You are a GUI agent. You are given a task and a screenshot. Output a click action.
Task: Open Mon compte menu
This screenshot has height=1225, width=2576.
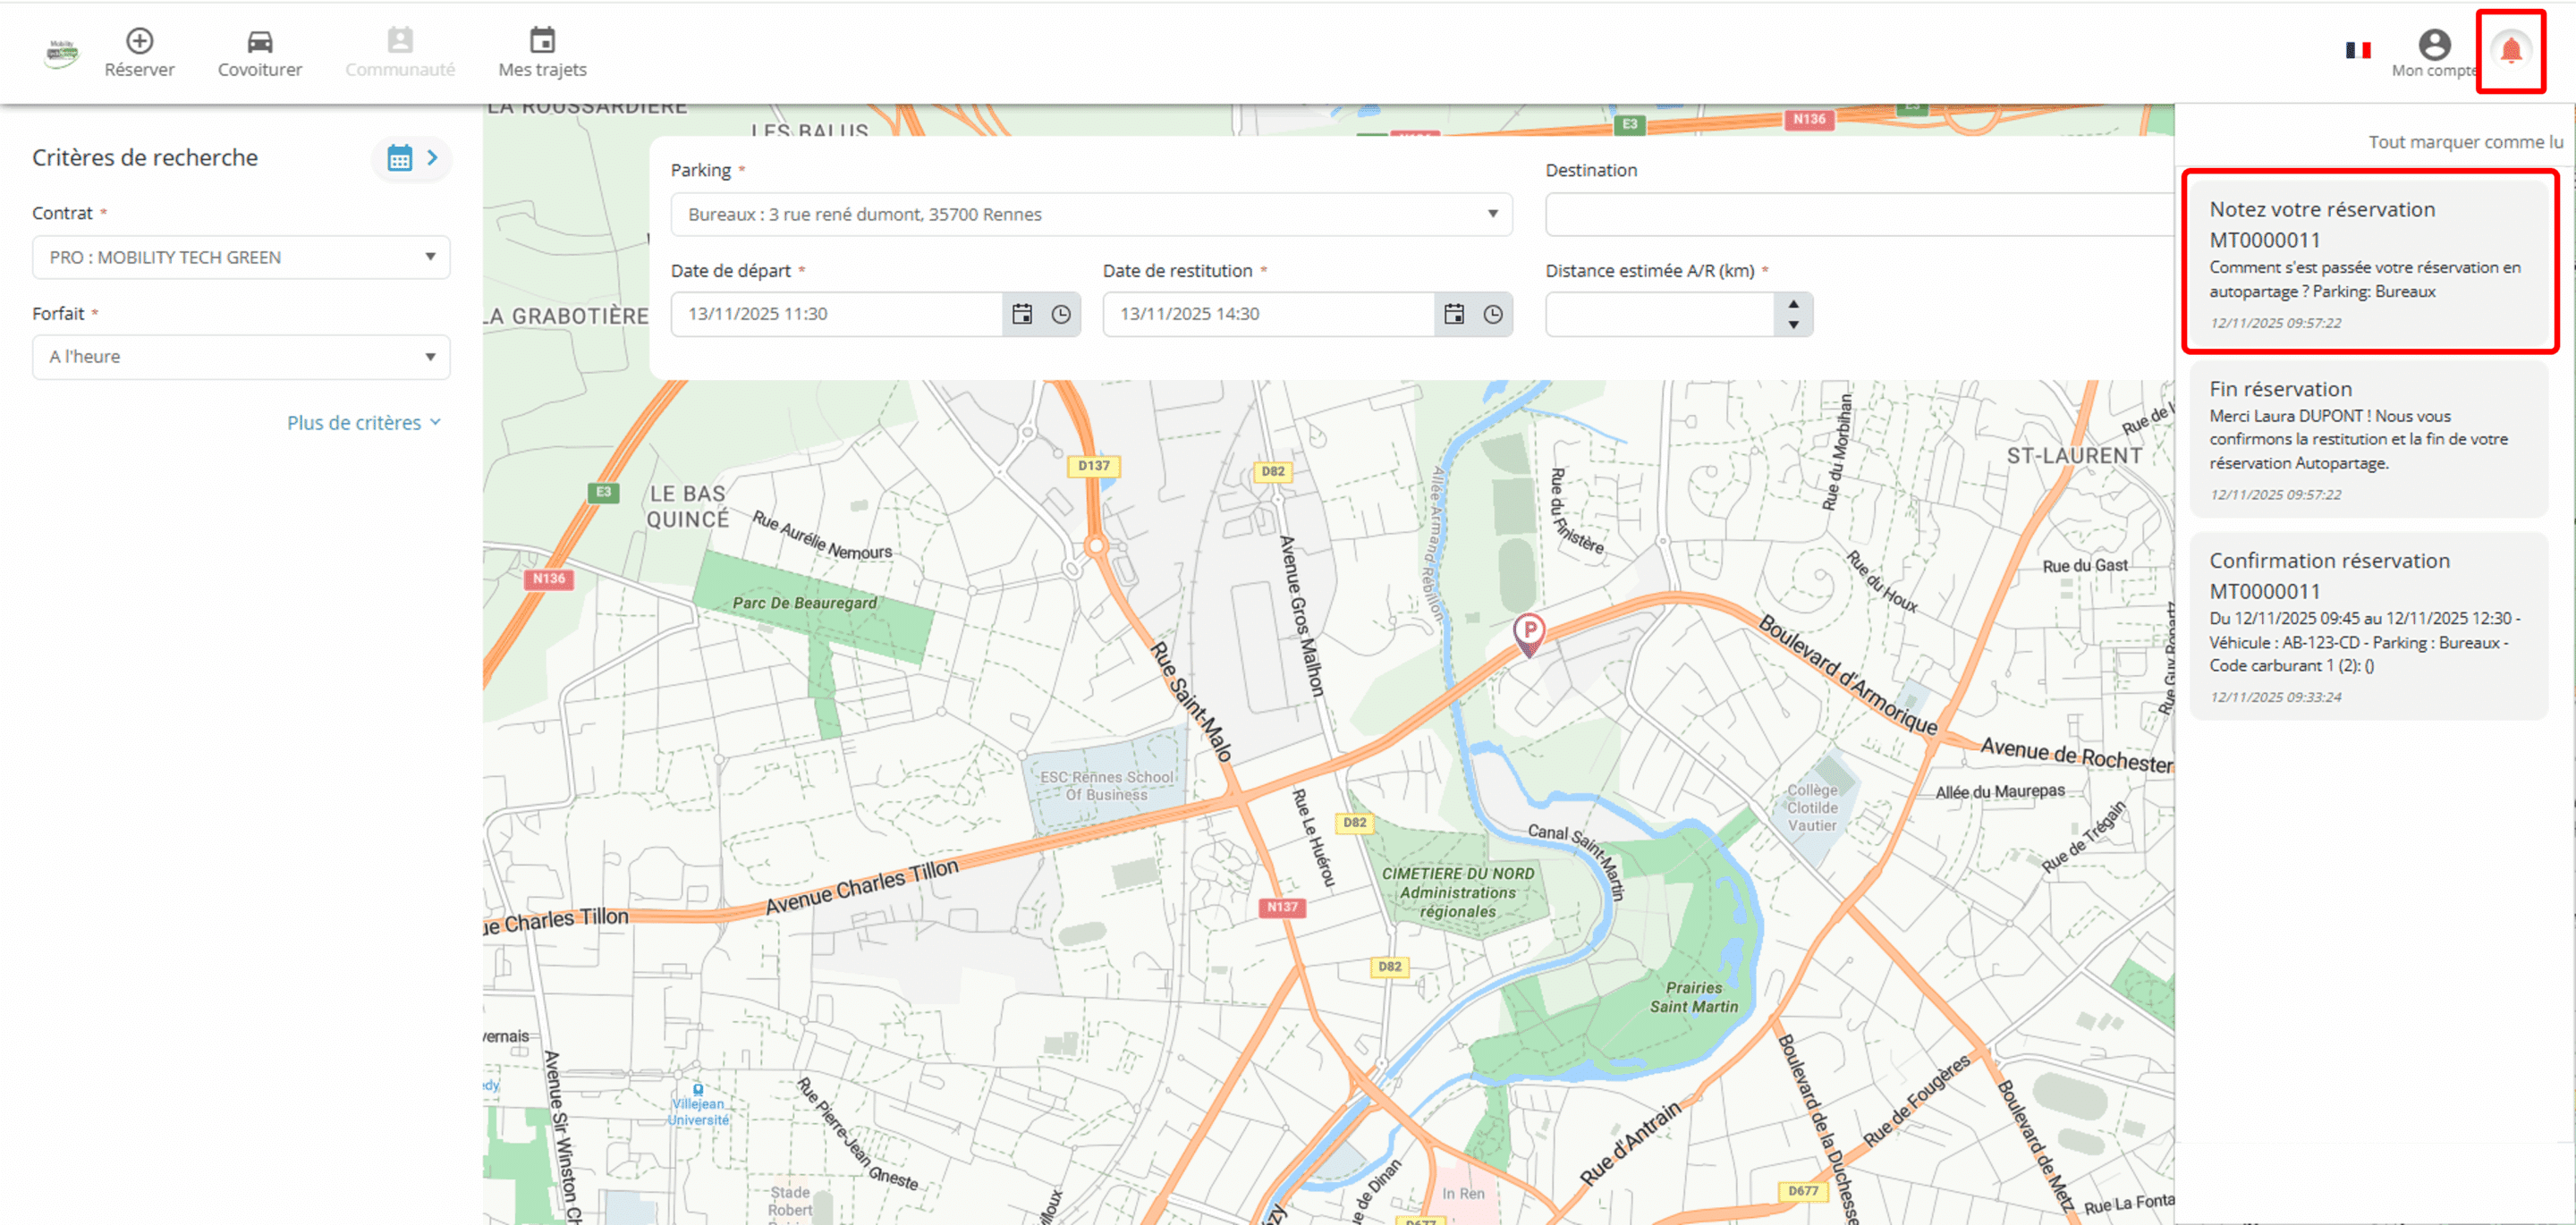click(x=2434, y=53)
